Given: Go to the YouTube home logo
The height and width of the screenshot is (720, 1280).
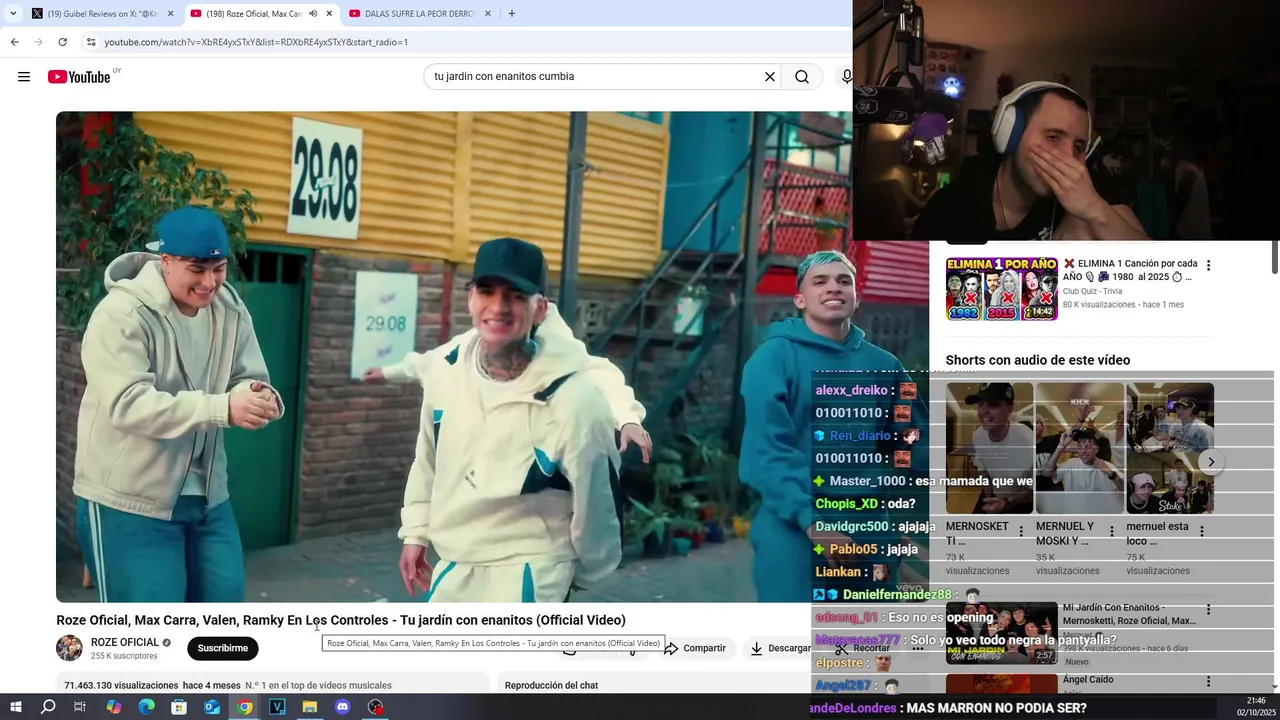Looking at the screenshot, I should 79,77.
